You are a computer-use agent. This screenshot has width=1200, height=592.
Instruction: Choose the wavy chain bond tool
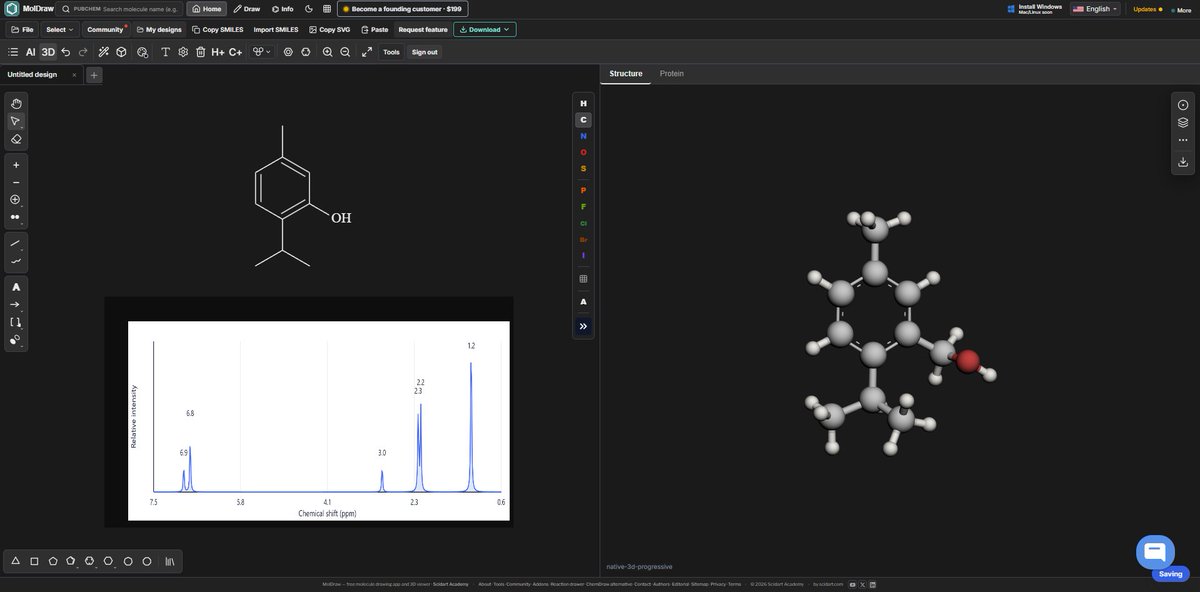[16, 261]
